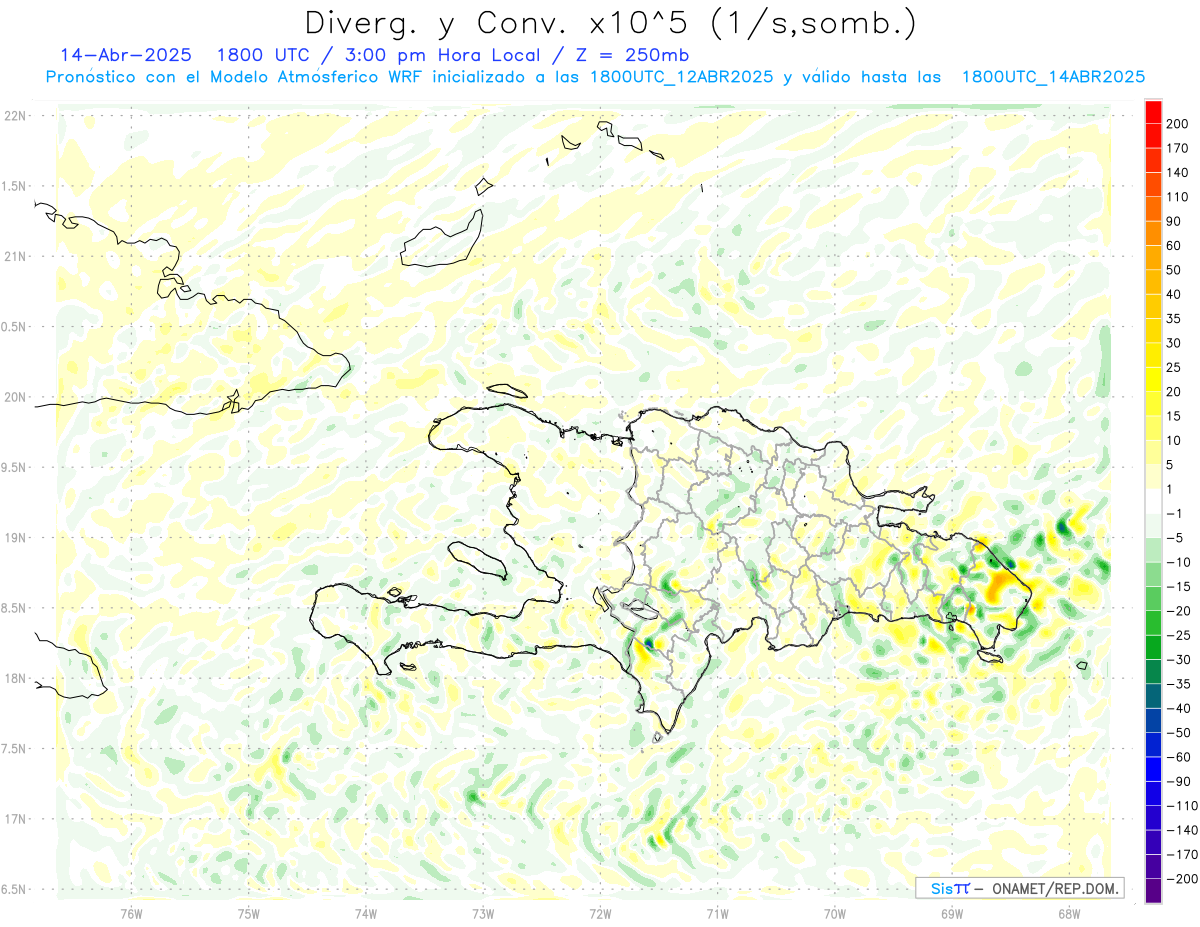1200x927 pixels.
Task: Click the '68W' longitude label
Action: [1068, 913]
